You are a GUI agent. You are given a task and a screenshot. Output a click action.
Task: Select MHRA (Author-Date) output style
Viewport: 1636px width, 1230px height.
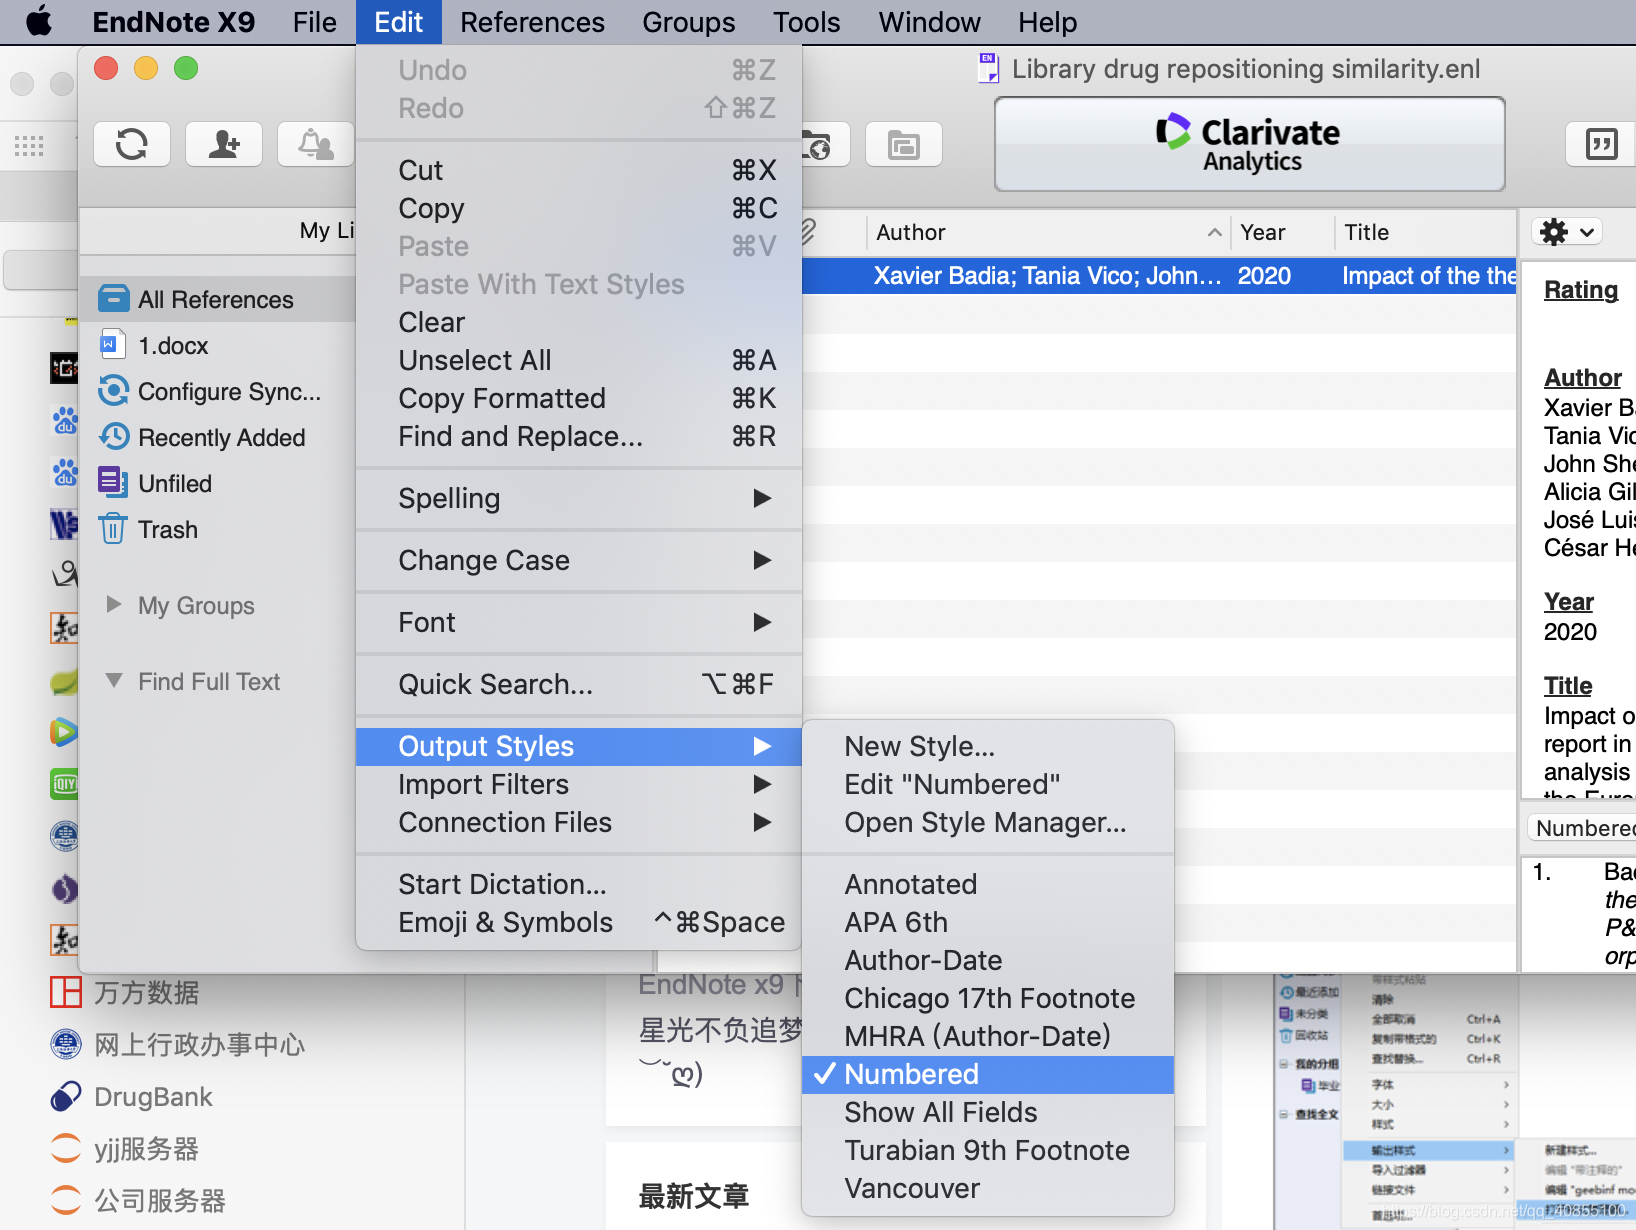pyautogui.click(x=988, y=1036)
